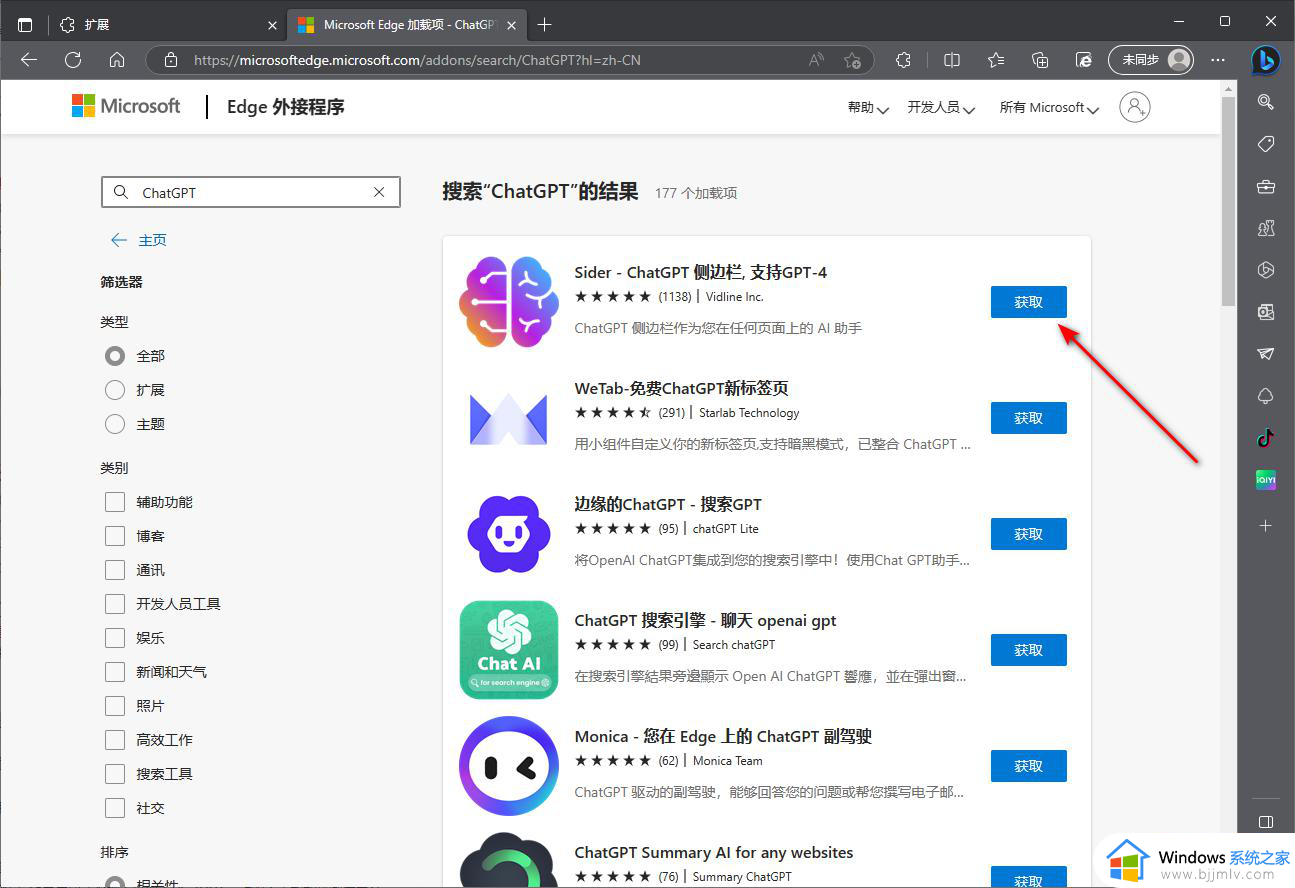Toggle split screen view icon

pyautogui.click(x=952, y=60)
